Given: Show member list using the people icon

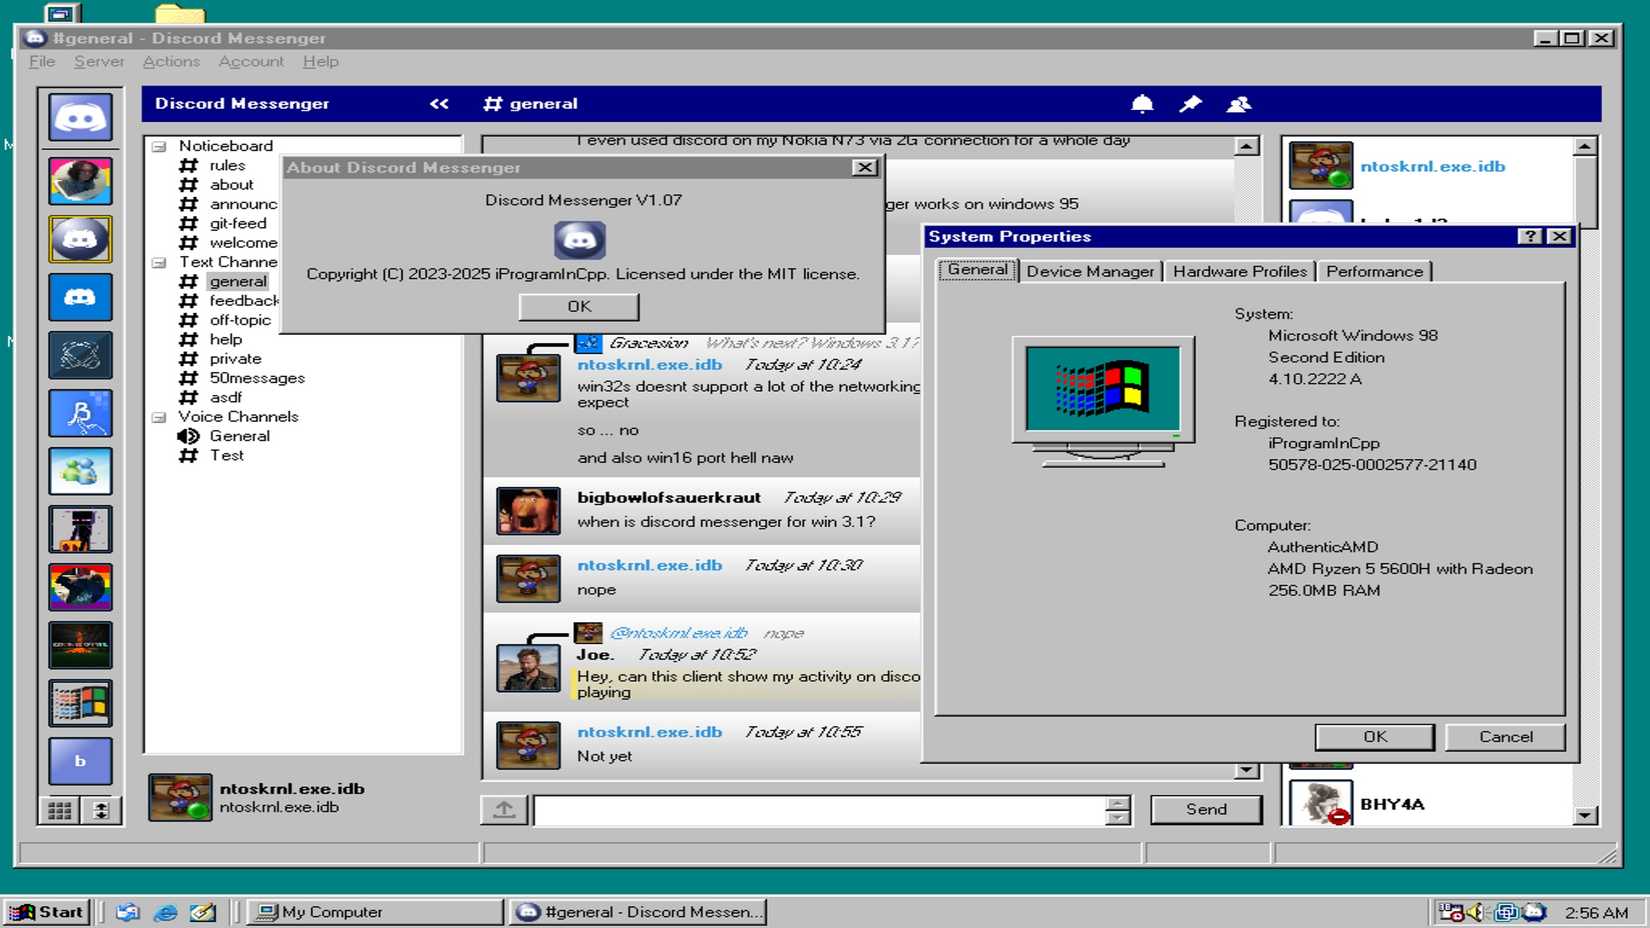Looking at the screenshot, I should 1240,103.
